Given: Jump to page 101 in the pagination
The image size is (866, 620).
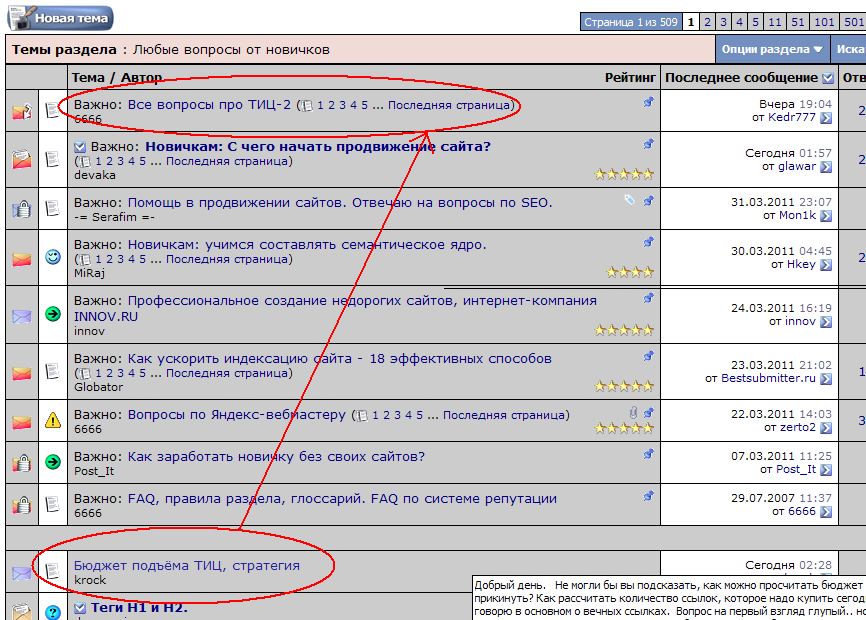Looking at the screenshot, I should click(x=824, y=21).
